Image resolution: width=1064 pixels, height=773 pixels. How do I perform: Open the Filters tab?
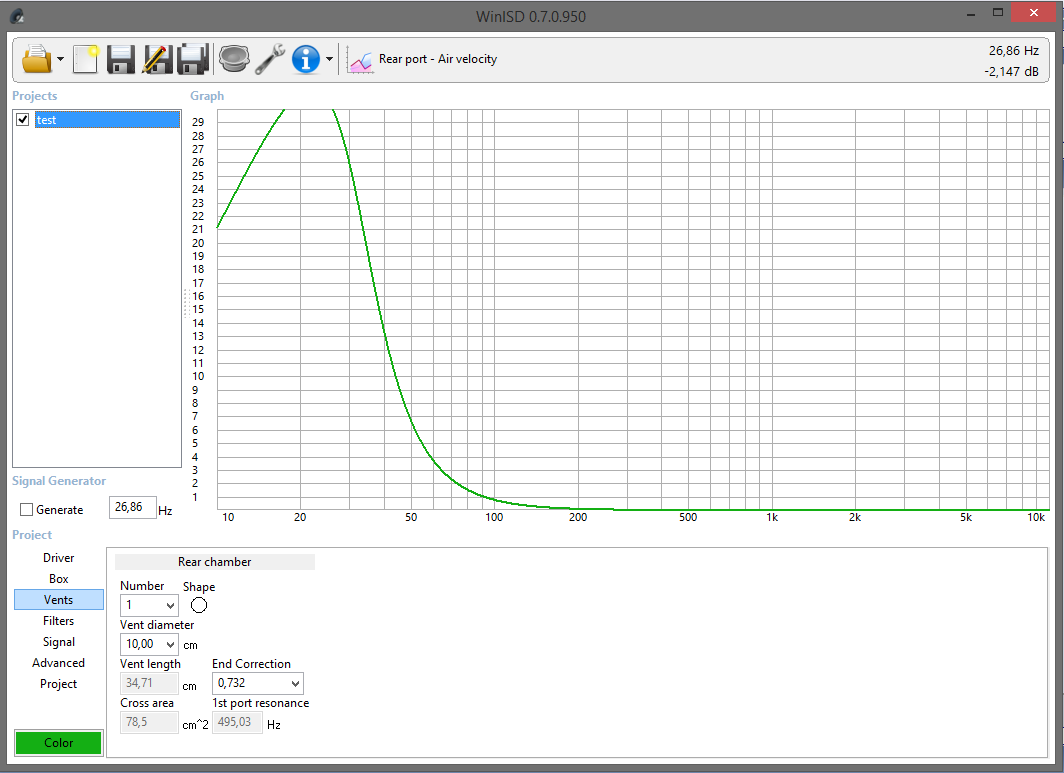point(58,621)
